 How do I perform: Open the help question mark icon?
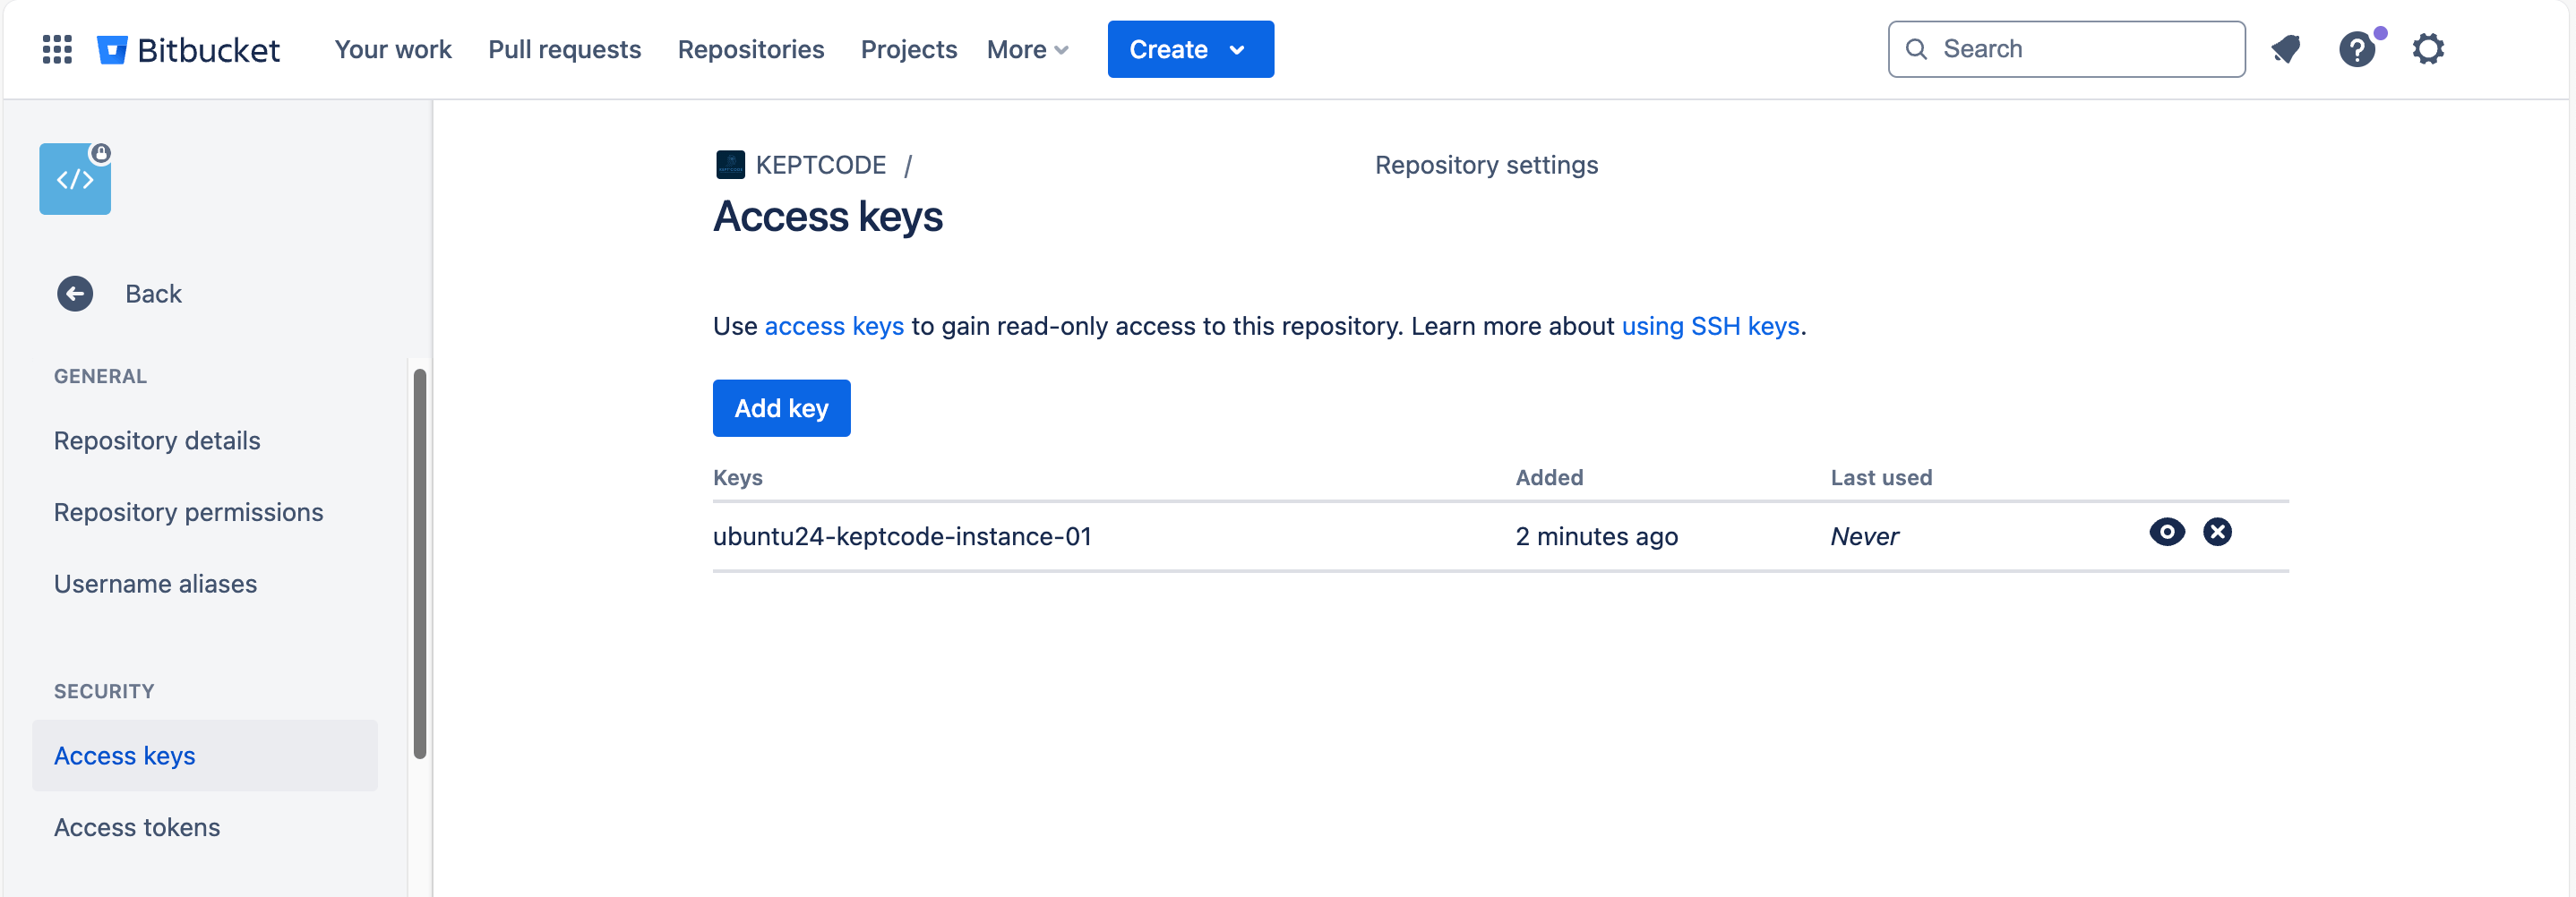pos(2356,49)
